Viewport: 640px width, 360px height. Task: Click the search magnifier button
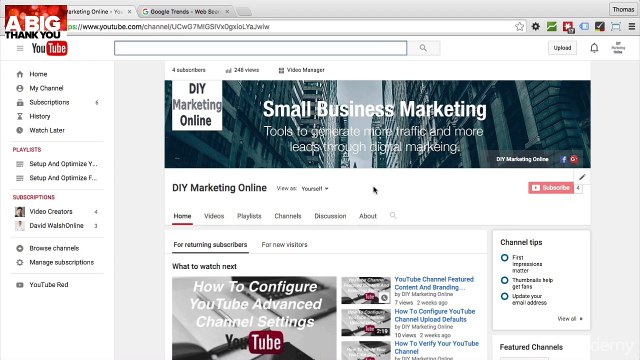(423, 48)
